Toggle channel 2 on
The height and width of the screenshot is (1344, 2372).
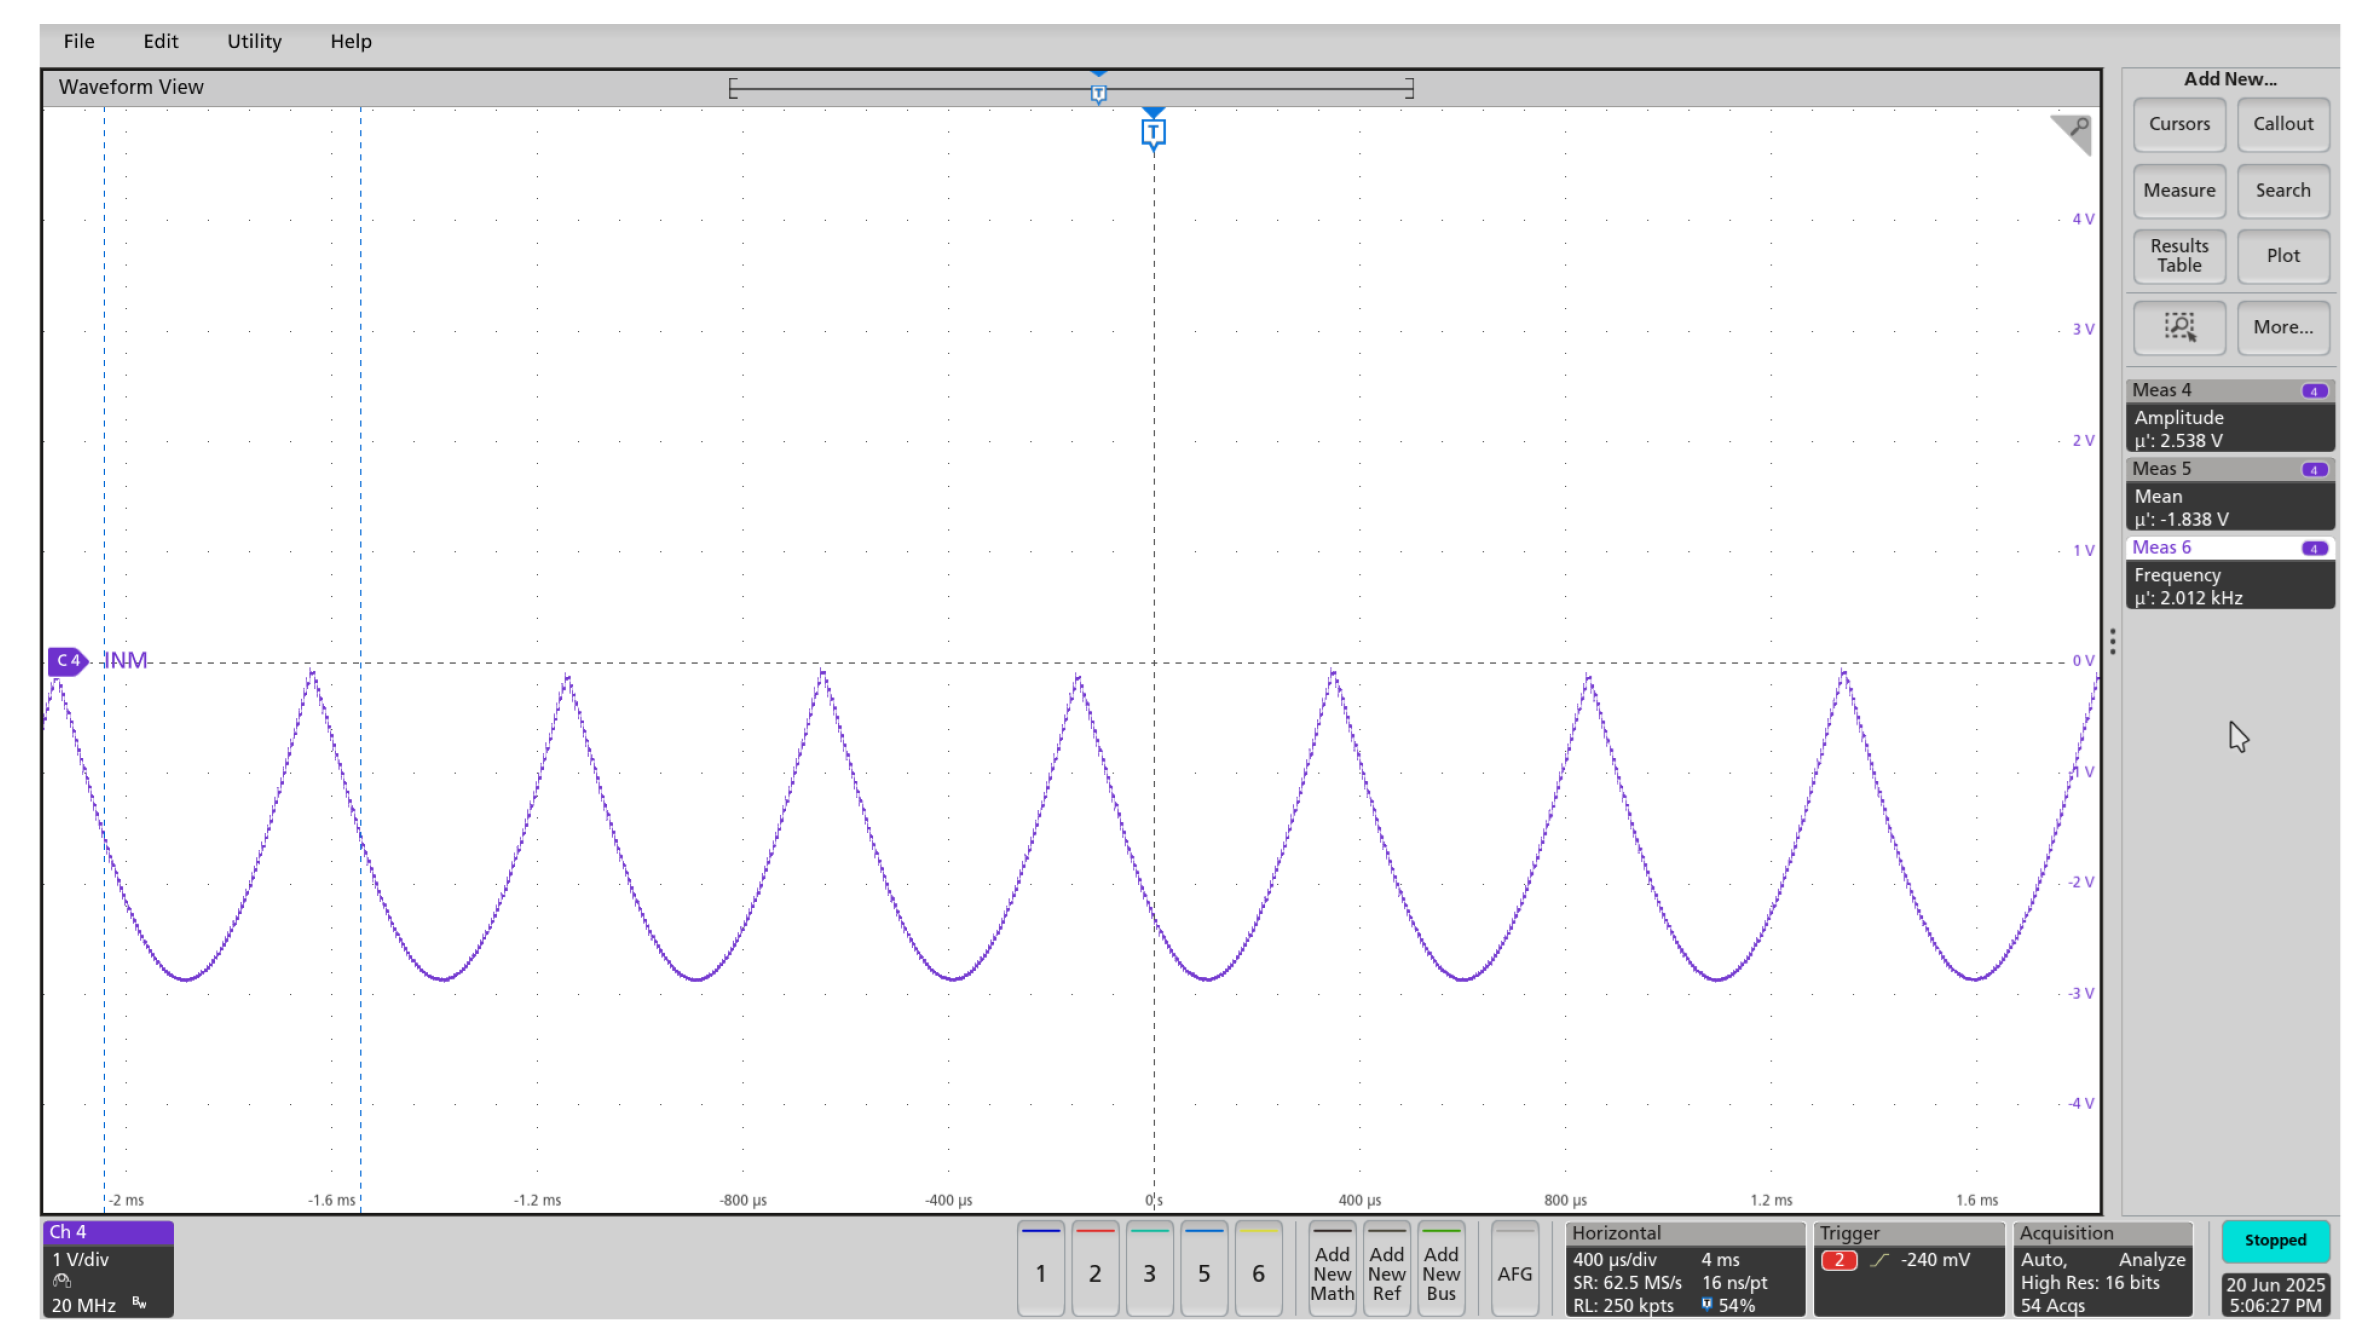tap(1094, 1271)
